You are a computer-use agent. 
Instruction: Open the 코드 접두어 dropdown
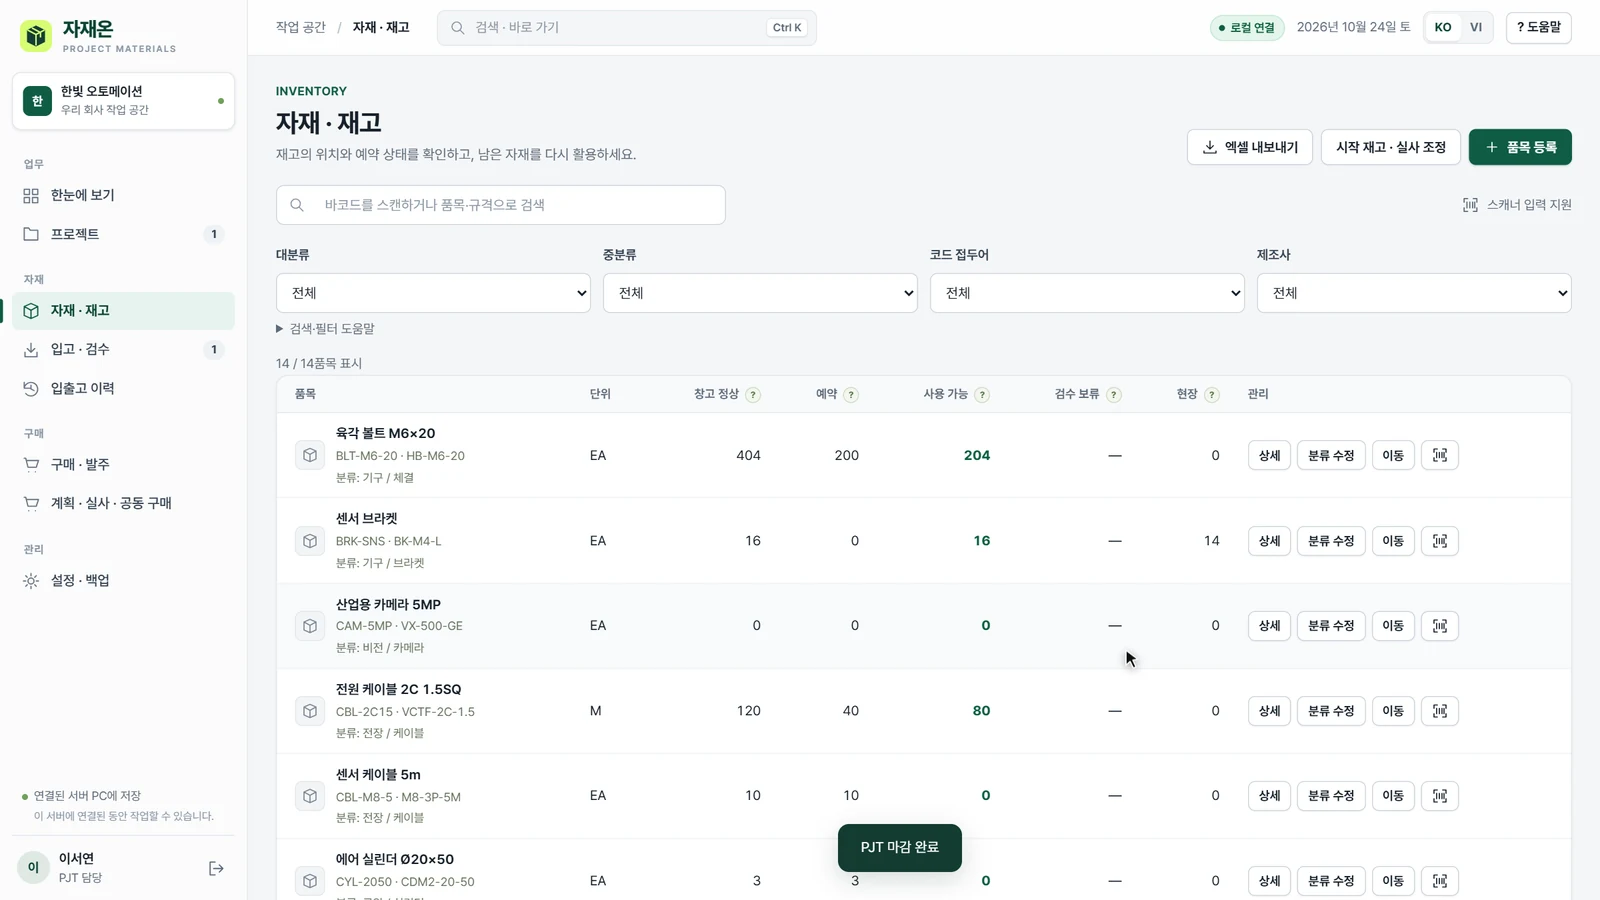click(x=1087, y=293)
